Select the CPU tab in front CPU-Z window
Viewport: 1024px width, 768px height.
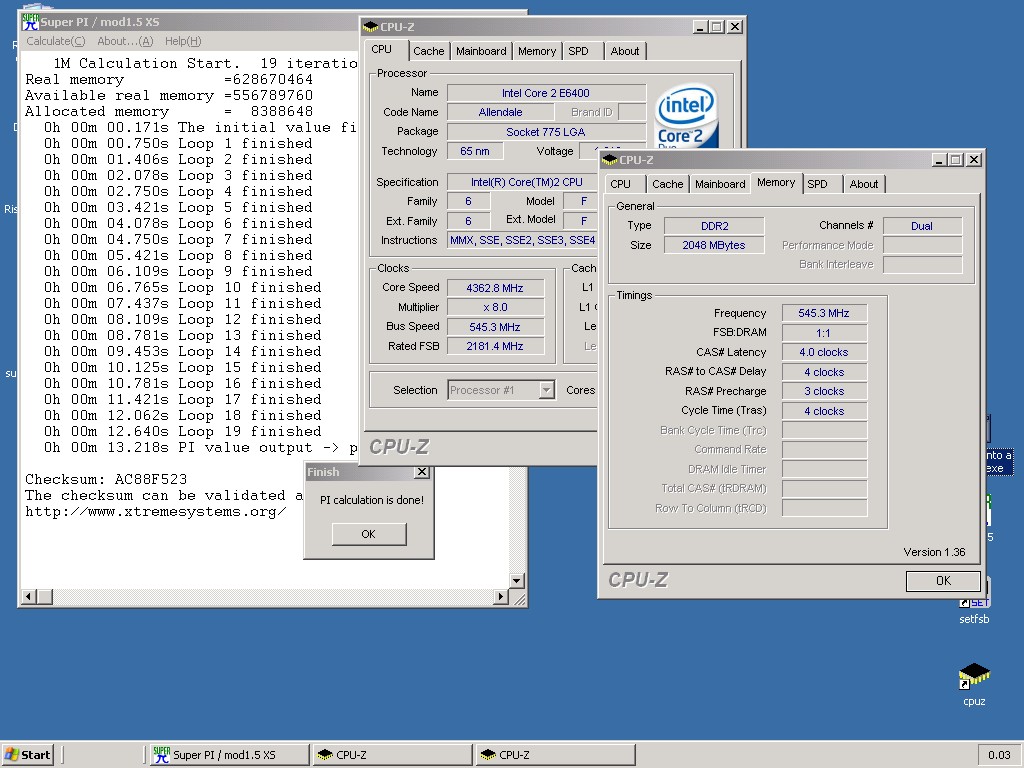coord(620,184)
